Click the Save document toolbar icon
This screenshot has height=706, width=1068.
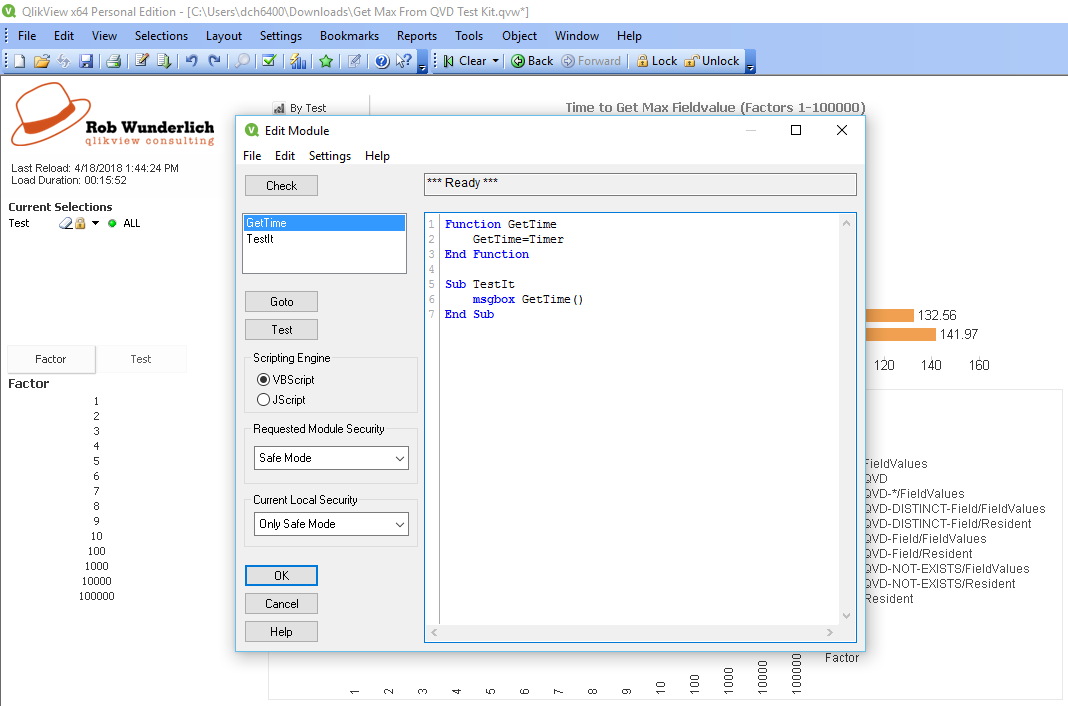(86, 61)
